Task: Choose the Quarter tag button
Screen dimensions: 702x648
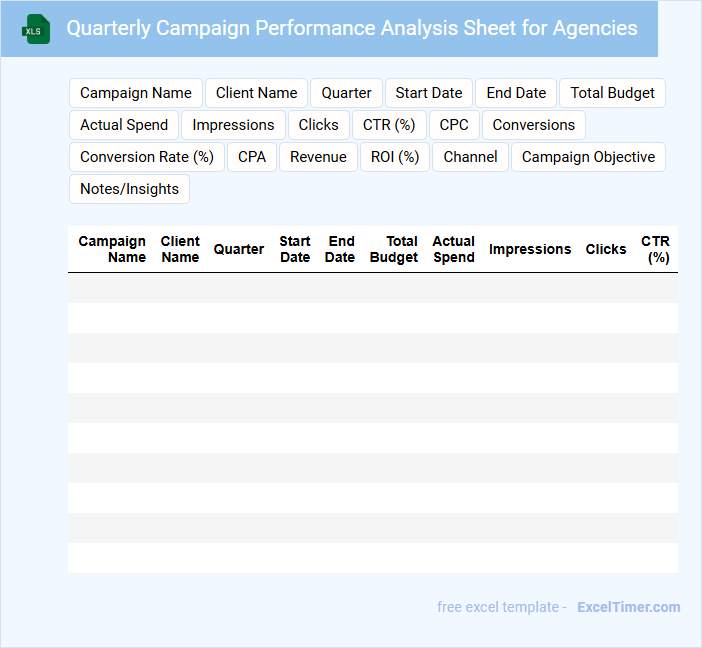Action: (346, 93)
